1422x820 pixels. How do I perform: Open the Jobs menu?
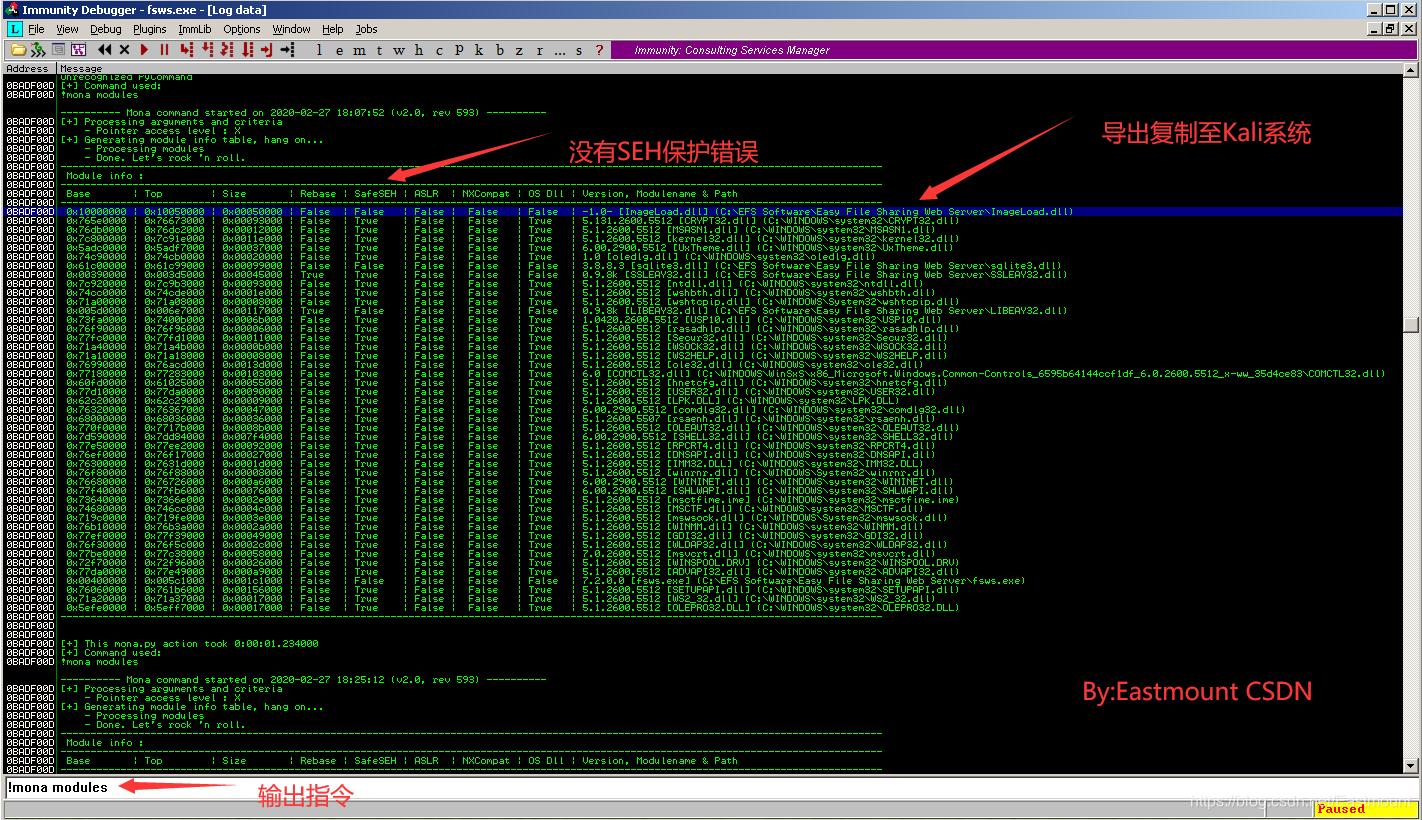(367, 29)
